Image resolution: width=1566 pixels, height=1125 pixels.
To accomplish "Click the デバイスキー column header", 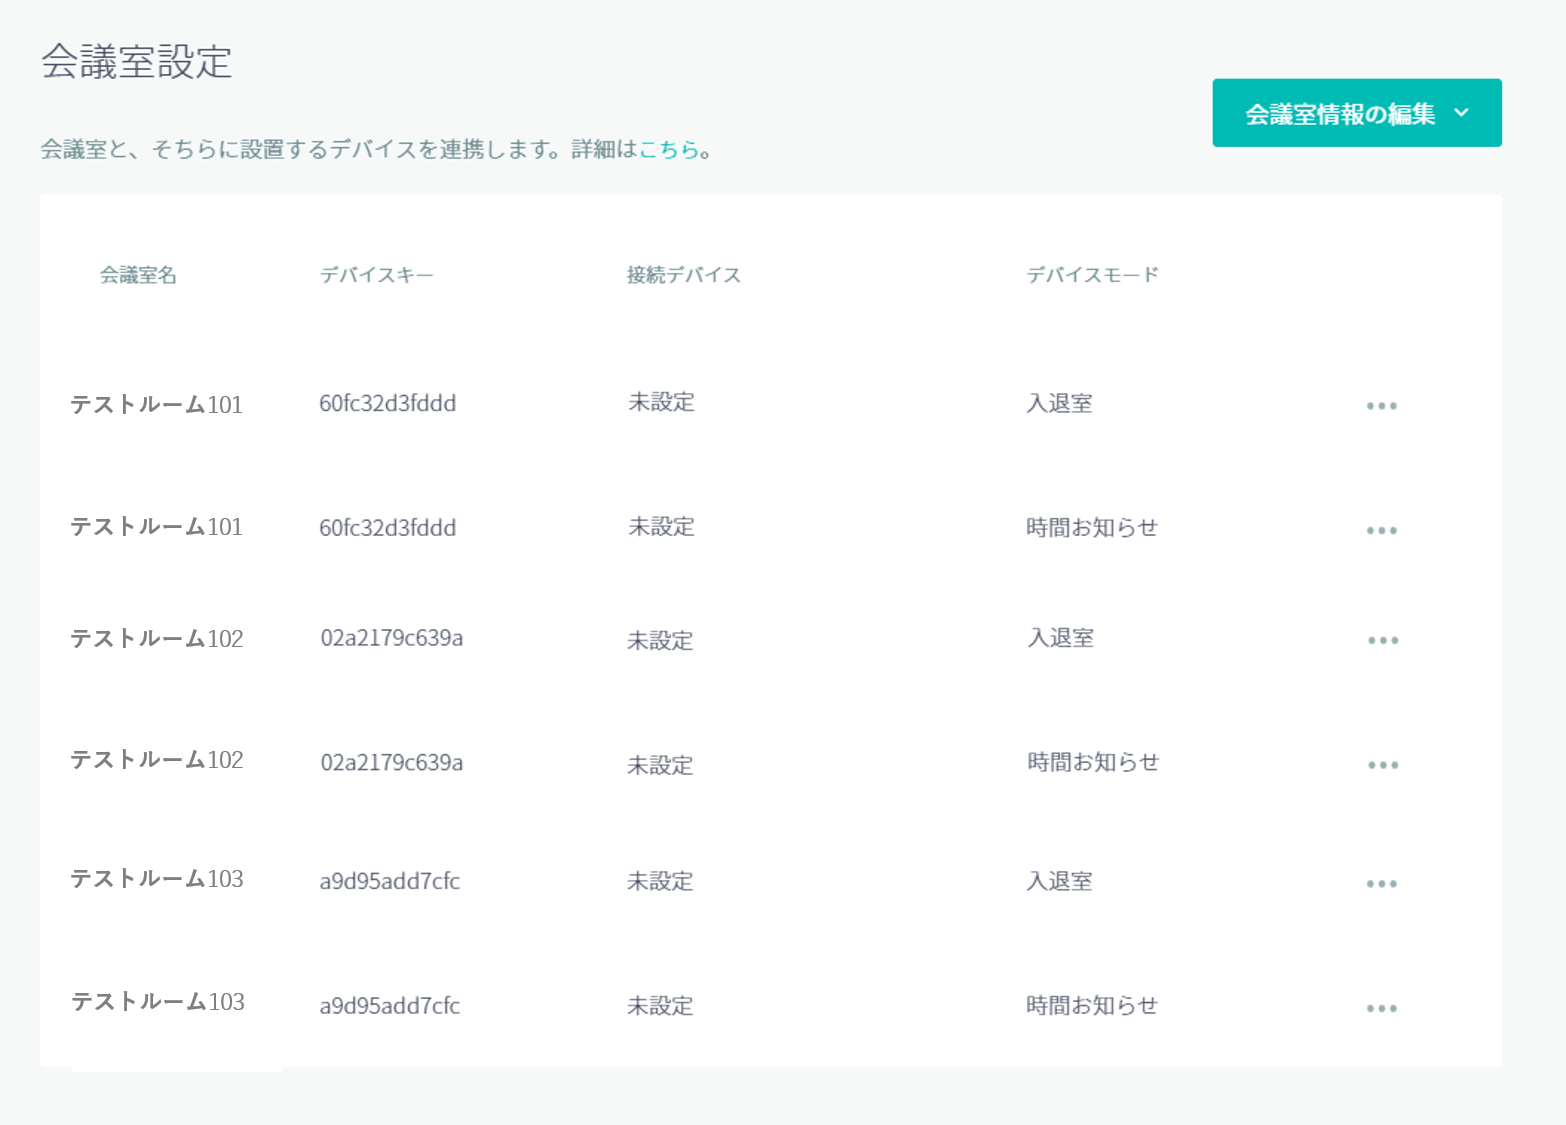I will pos(376,275).
